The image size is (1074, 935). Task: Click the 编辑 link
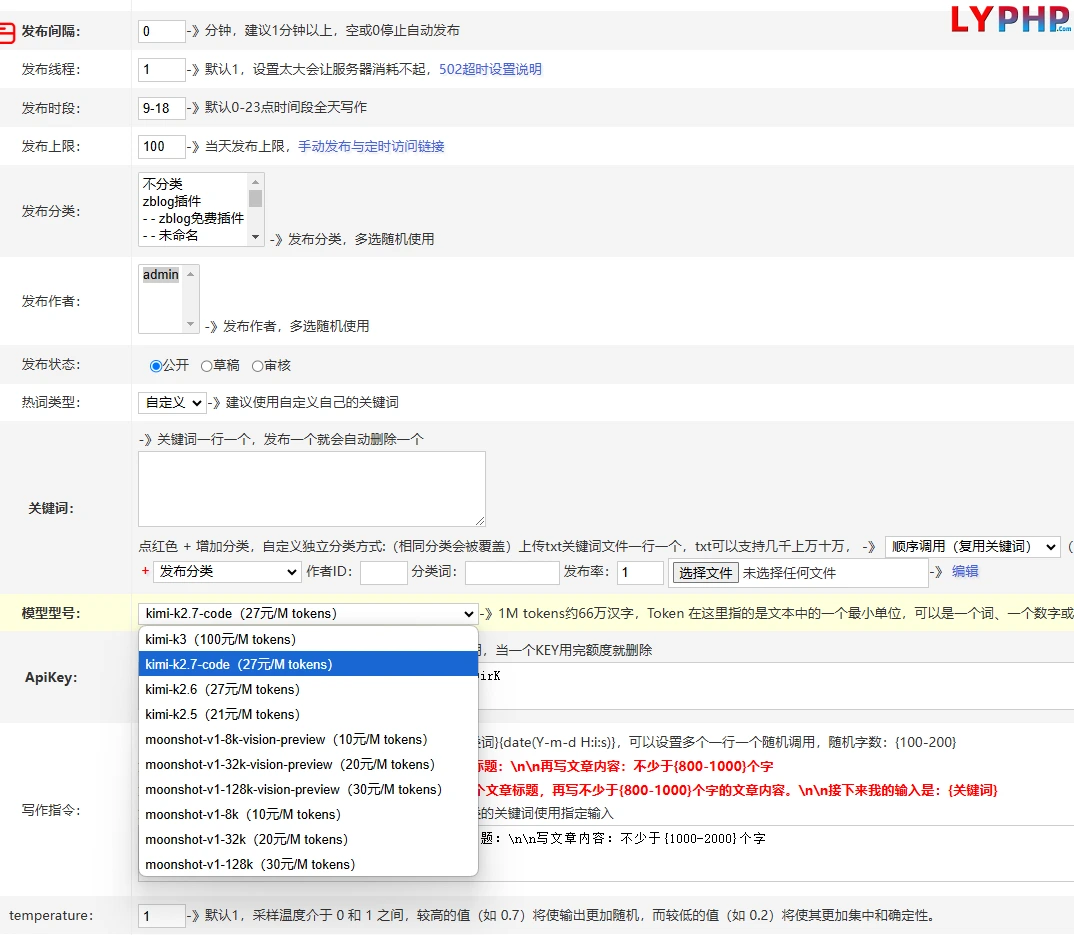[965, 571]
